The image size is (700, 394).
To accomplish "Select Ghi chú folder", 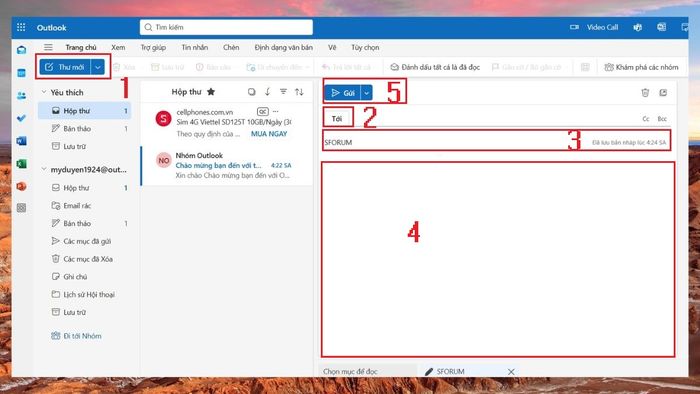I will point(84,277).
